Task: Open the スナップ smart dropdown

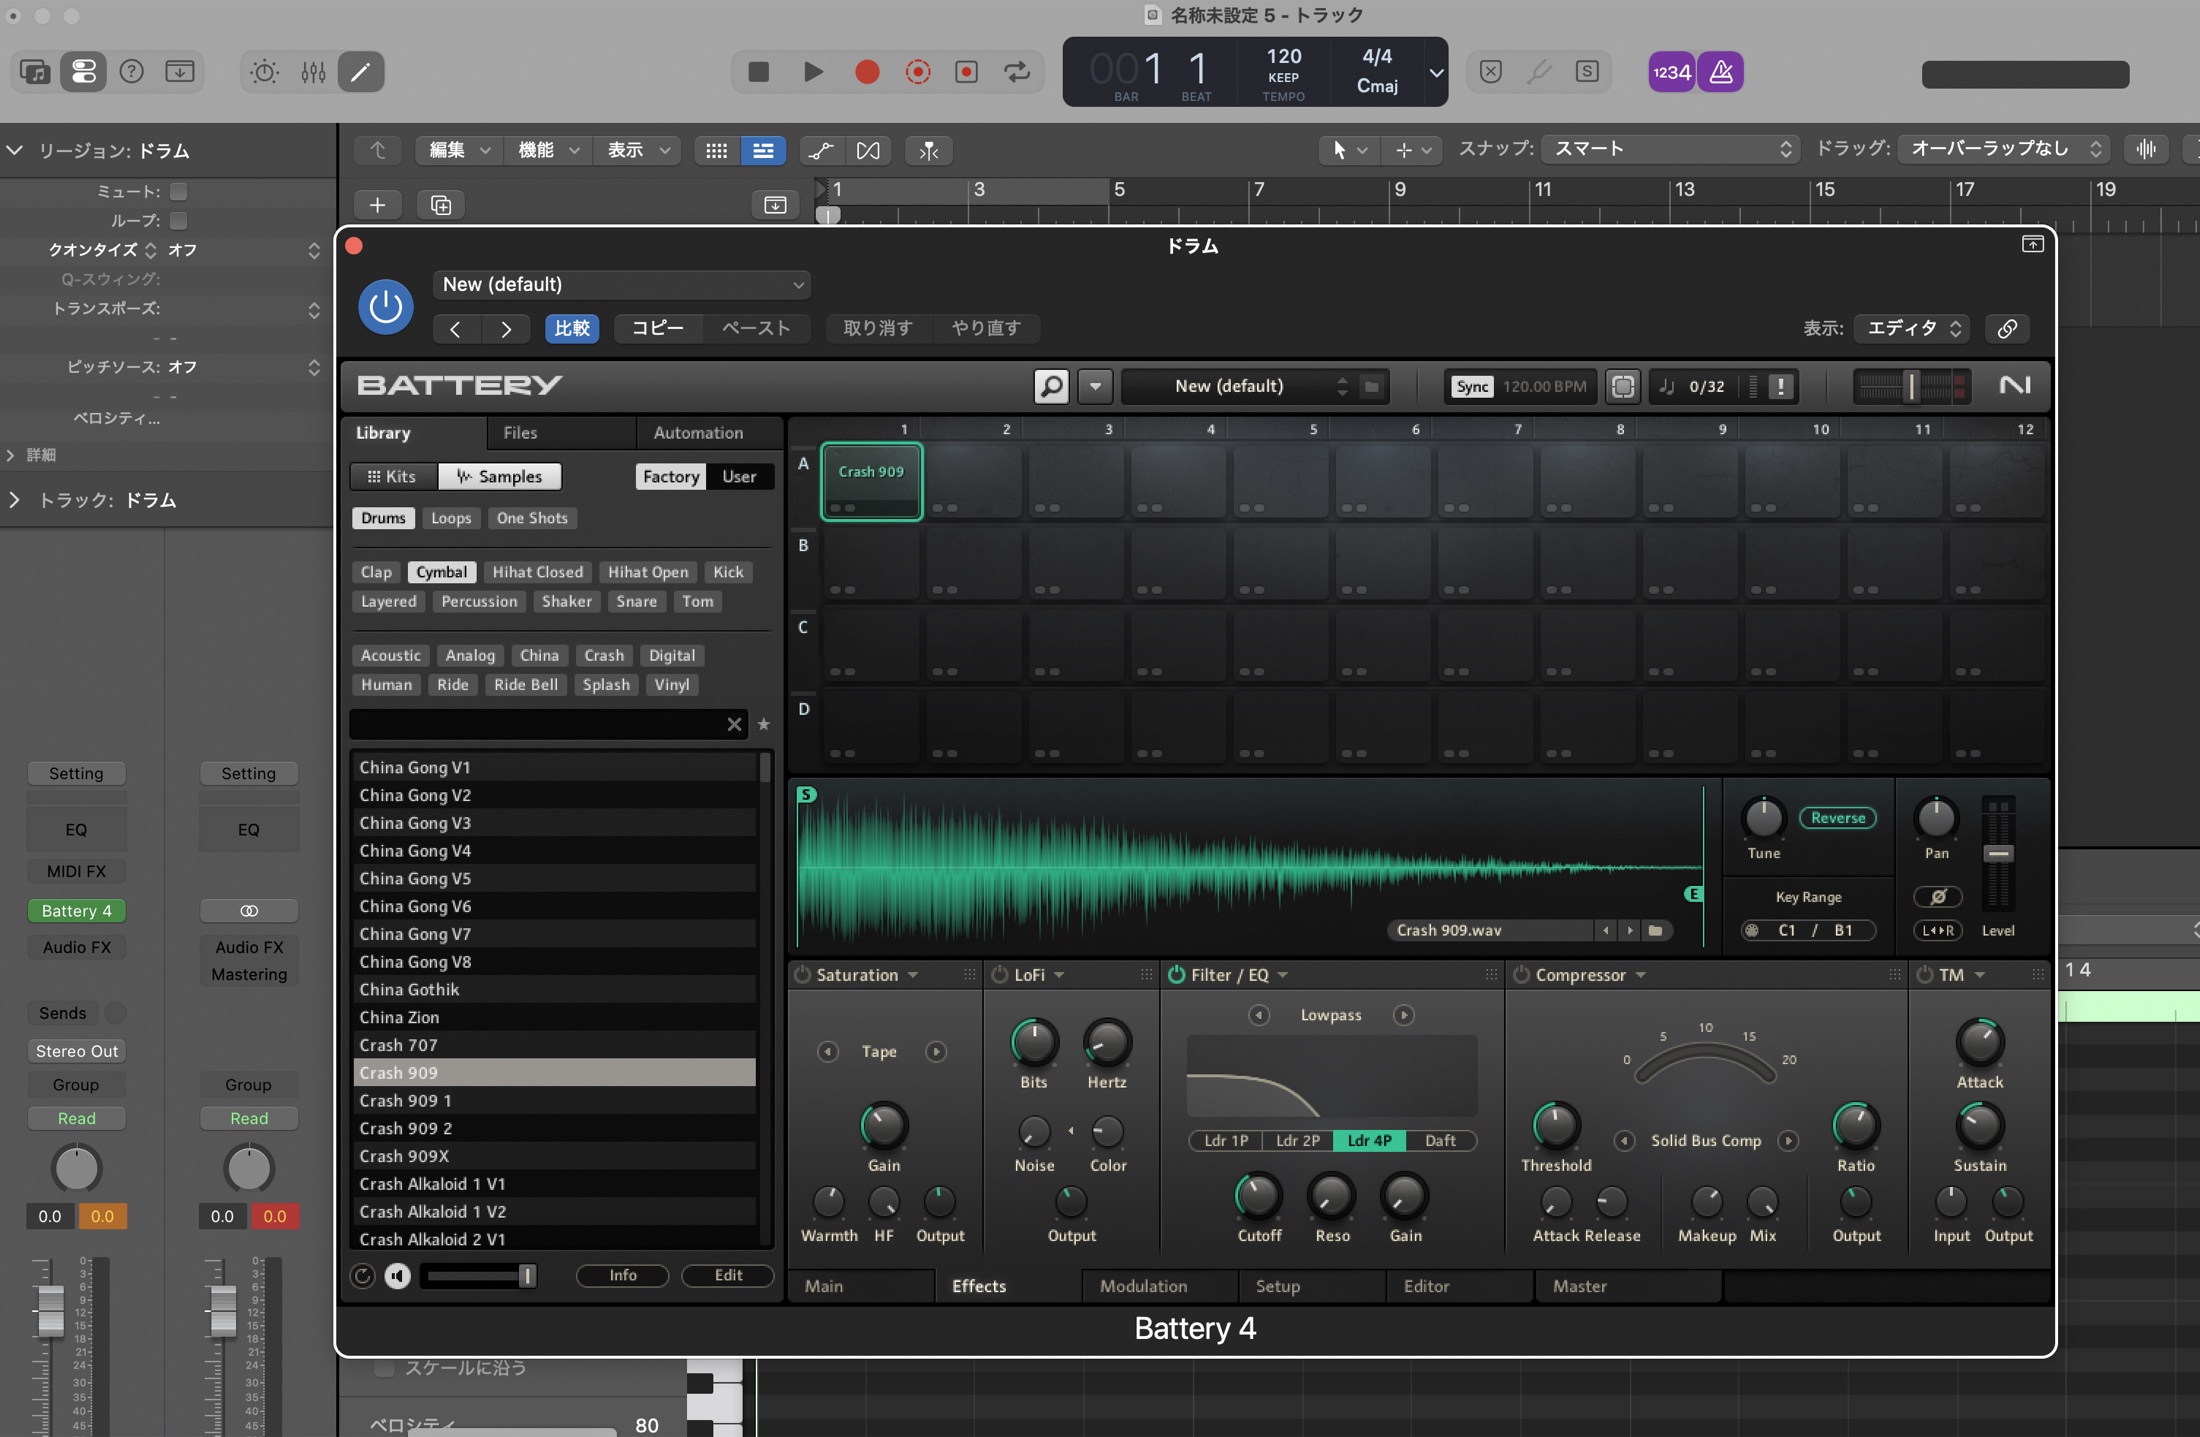Action: 1669,149
